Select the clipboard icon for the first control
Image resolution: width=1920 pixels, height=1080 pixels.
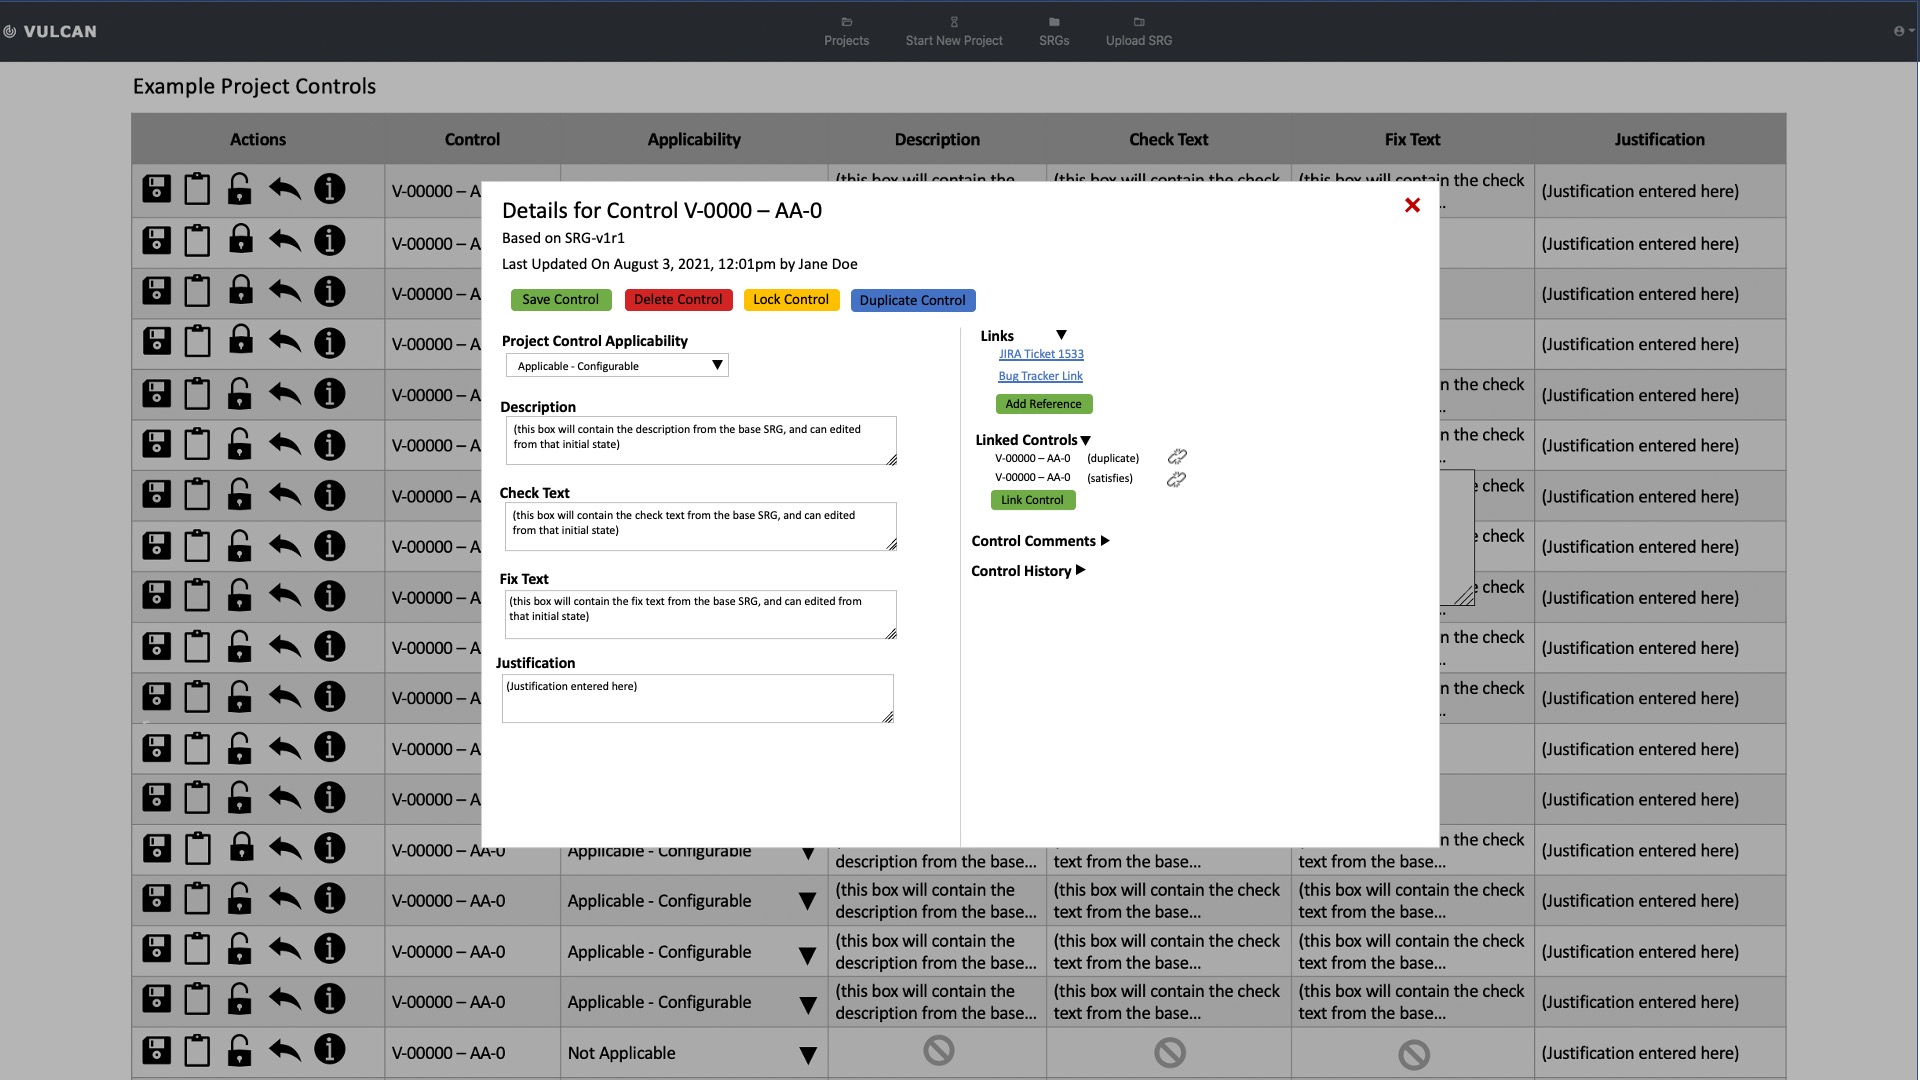[x=197, y=189]
